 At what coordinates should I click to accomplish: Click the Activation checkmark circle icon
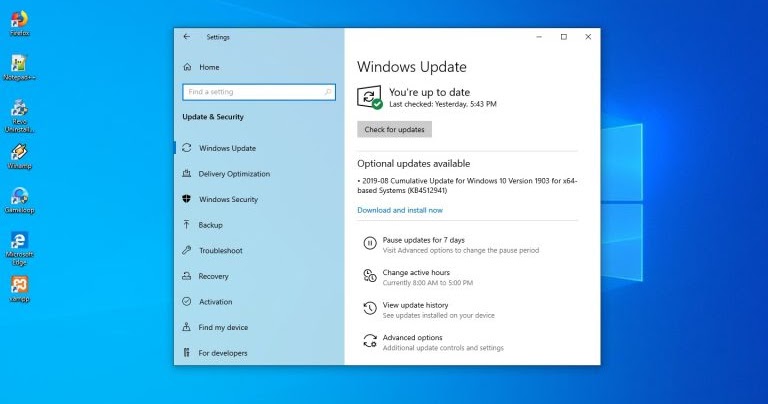tap(187, 302)
